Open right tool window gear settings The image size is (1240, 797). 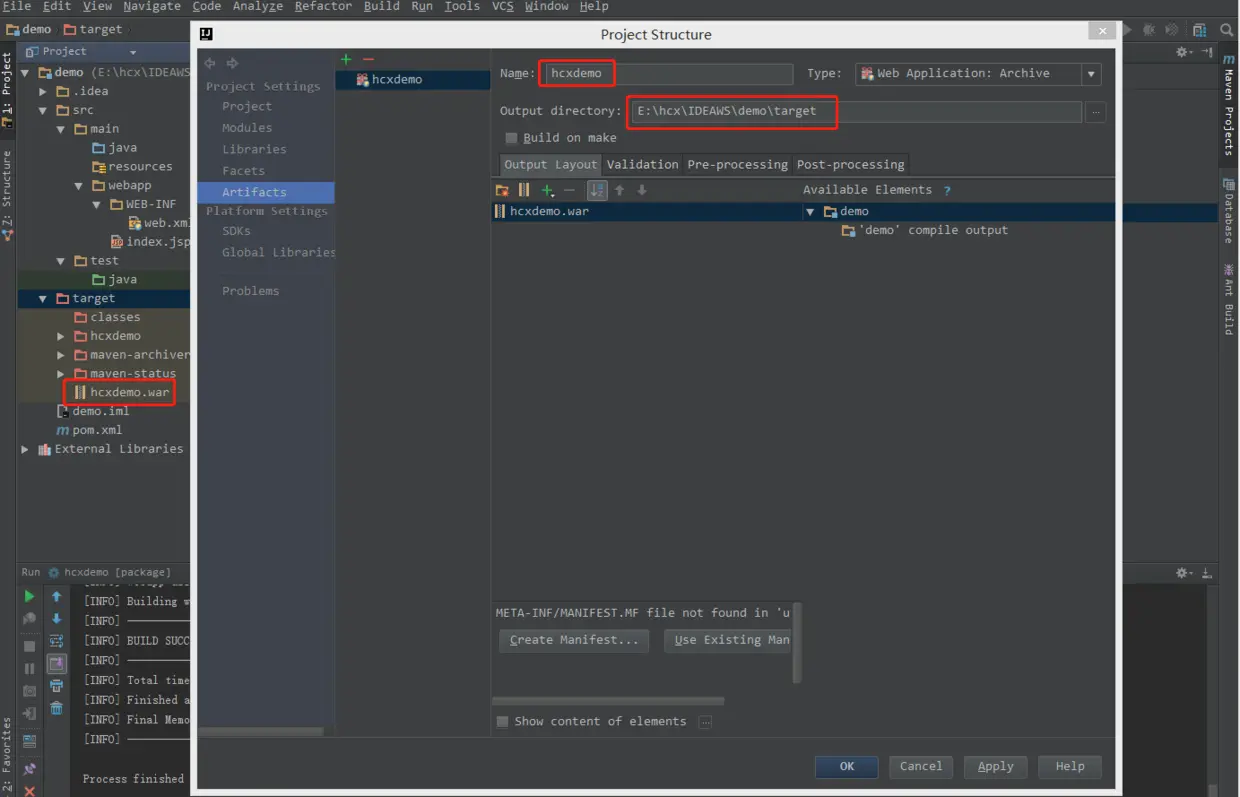[x=1183, y=52]
